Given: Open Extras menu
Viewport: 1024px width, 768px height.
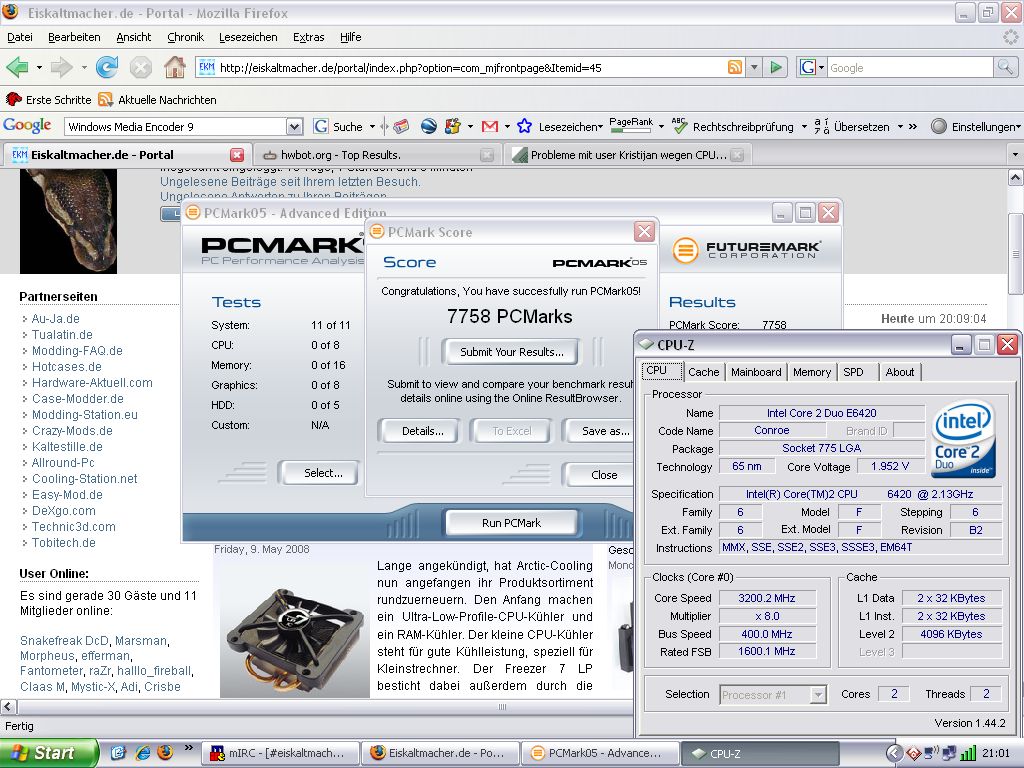Looking at the screenshot, I should click(x=308, y=37).
